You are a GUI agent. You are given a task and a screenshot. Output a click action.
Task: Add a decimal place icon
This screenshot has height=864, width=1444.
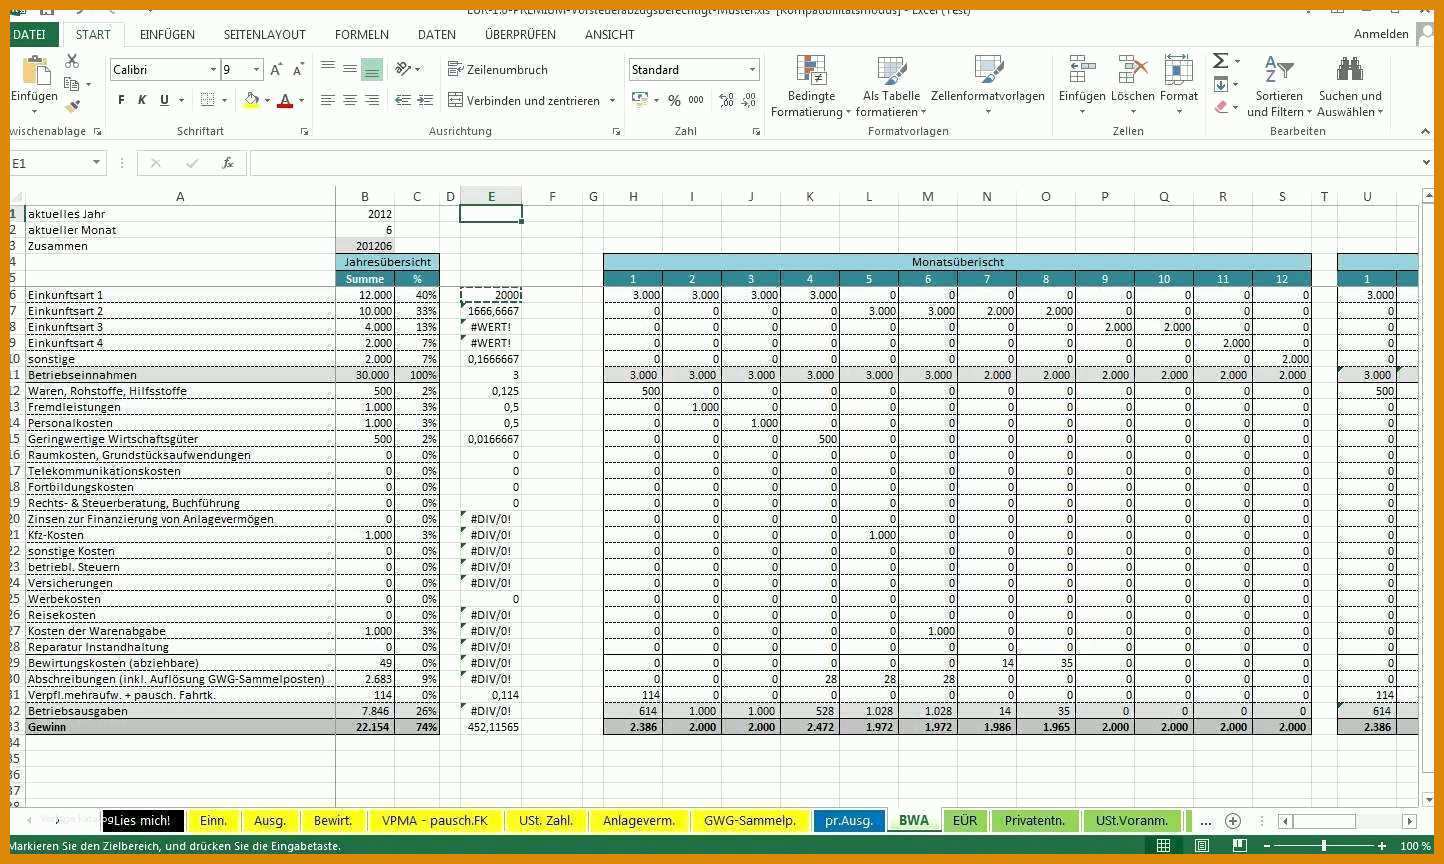click(727, 100)
